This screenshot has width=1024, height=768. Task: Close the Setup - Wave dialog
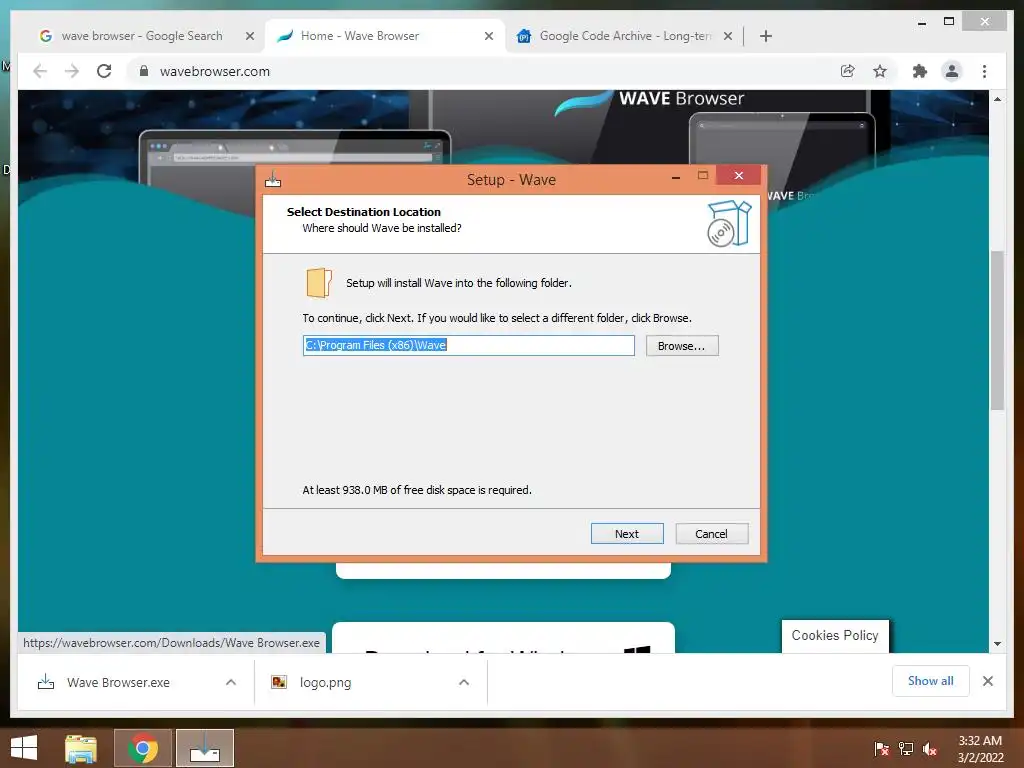coord(739,175)
